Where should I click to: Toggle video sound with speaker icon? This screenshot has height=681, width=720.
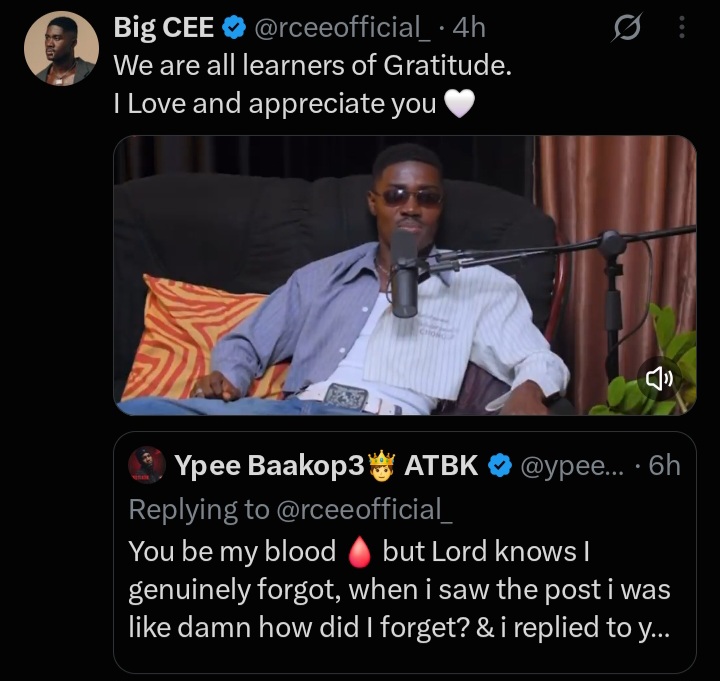(659, 378)
